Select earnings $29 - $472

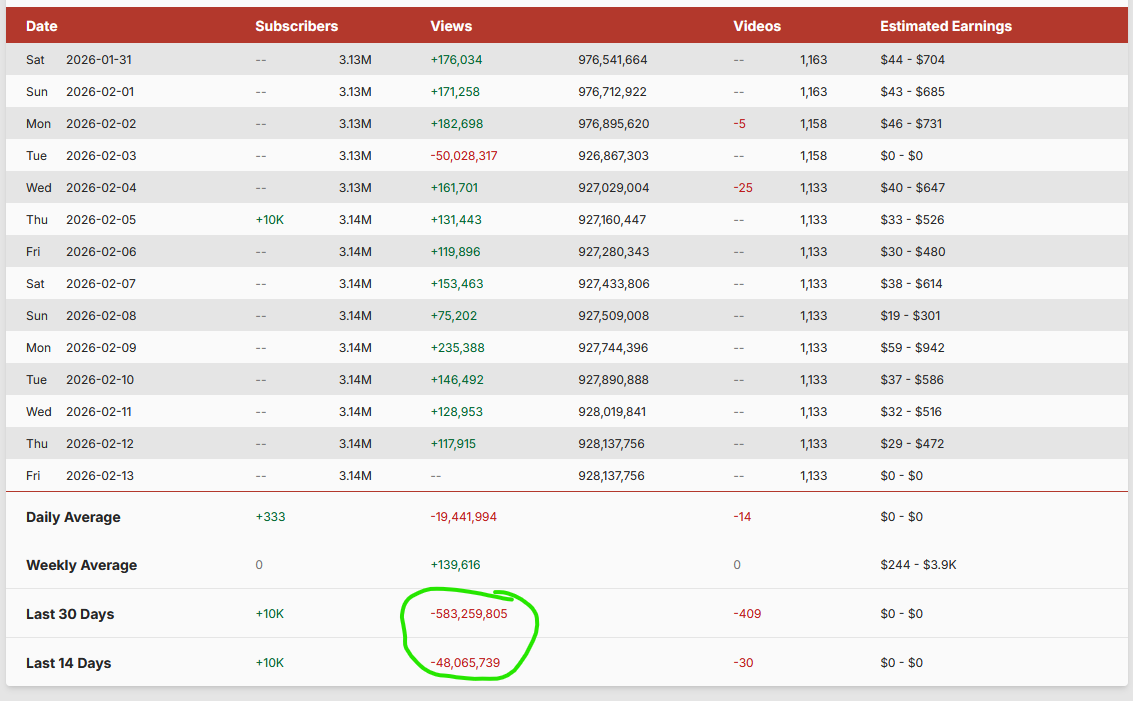pyautogui.click(x=912, y=443)
